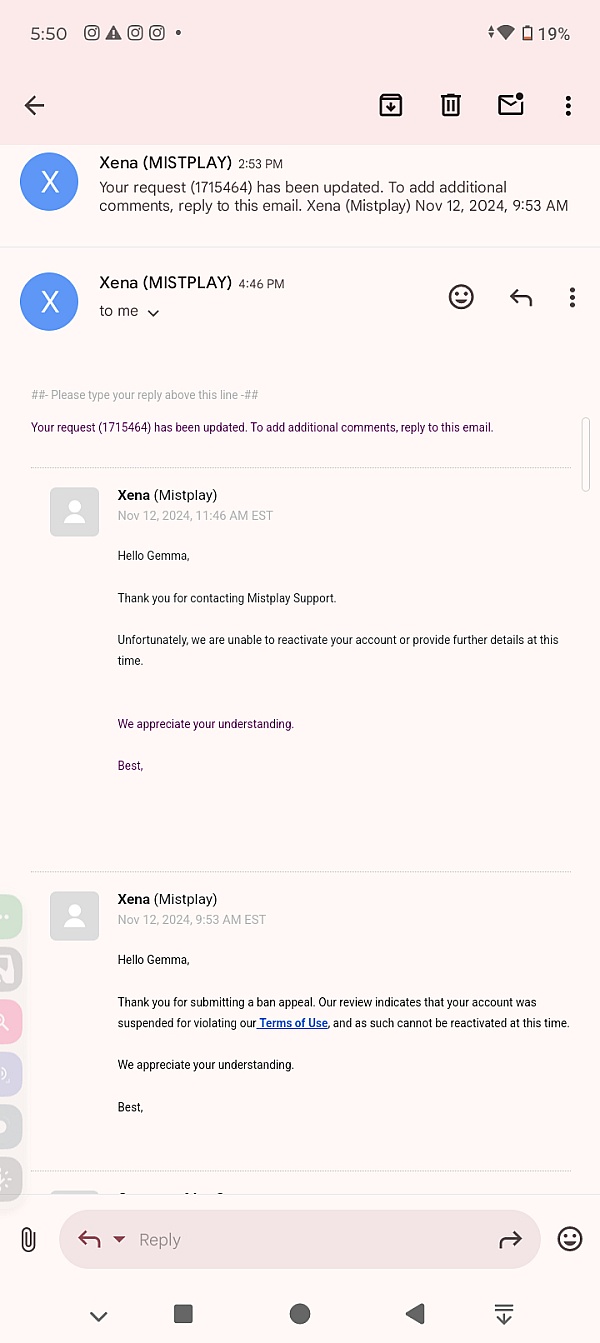Tap the email body scrollbar handle

pyautogui.click(x=586, y=454)
